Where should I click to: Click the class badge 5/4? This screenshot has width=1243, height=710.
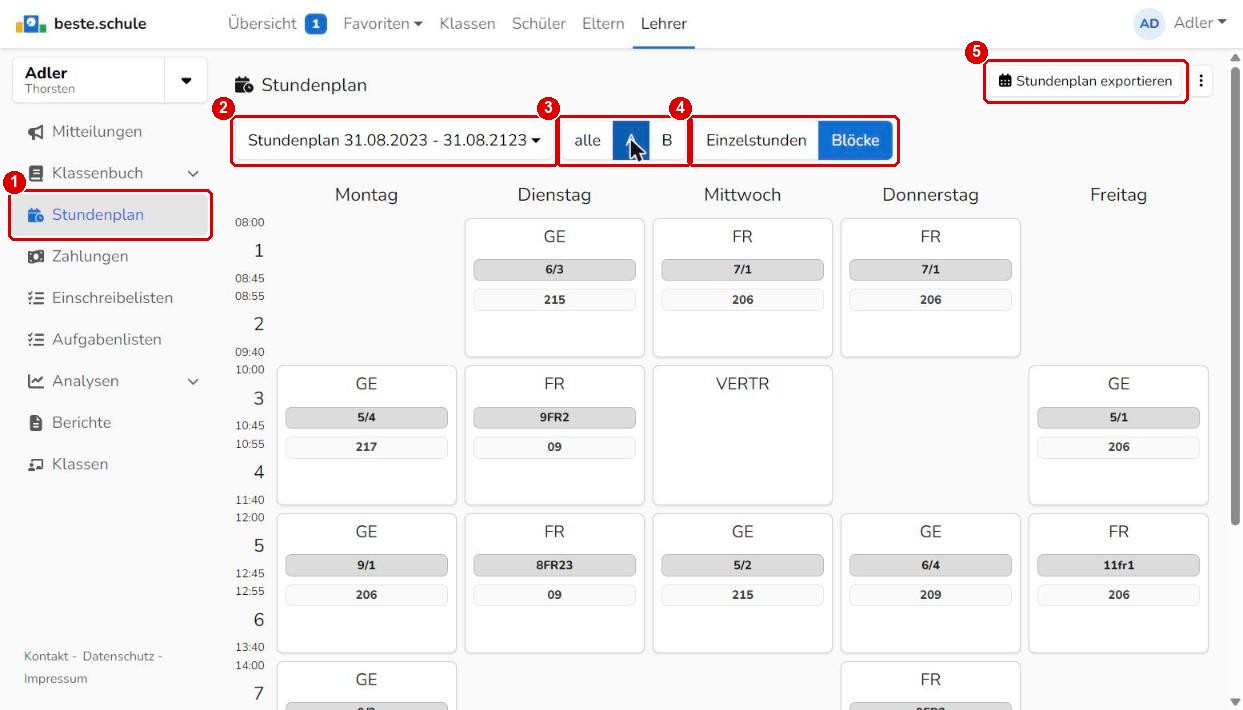[x=366, y=418]
